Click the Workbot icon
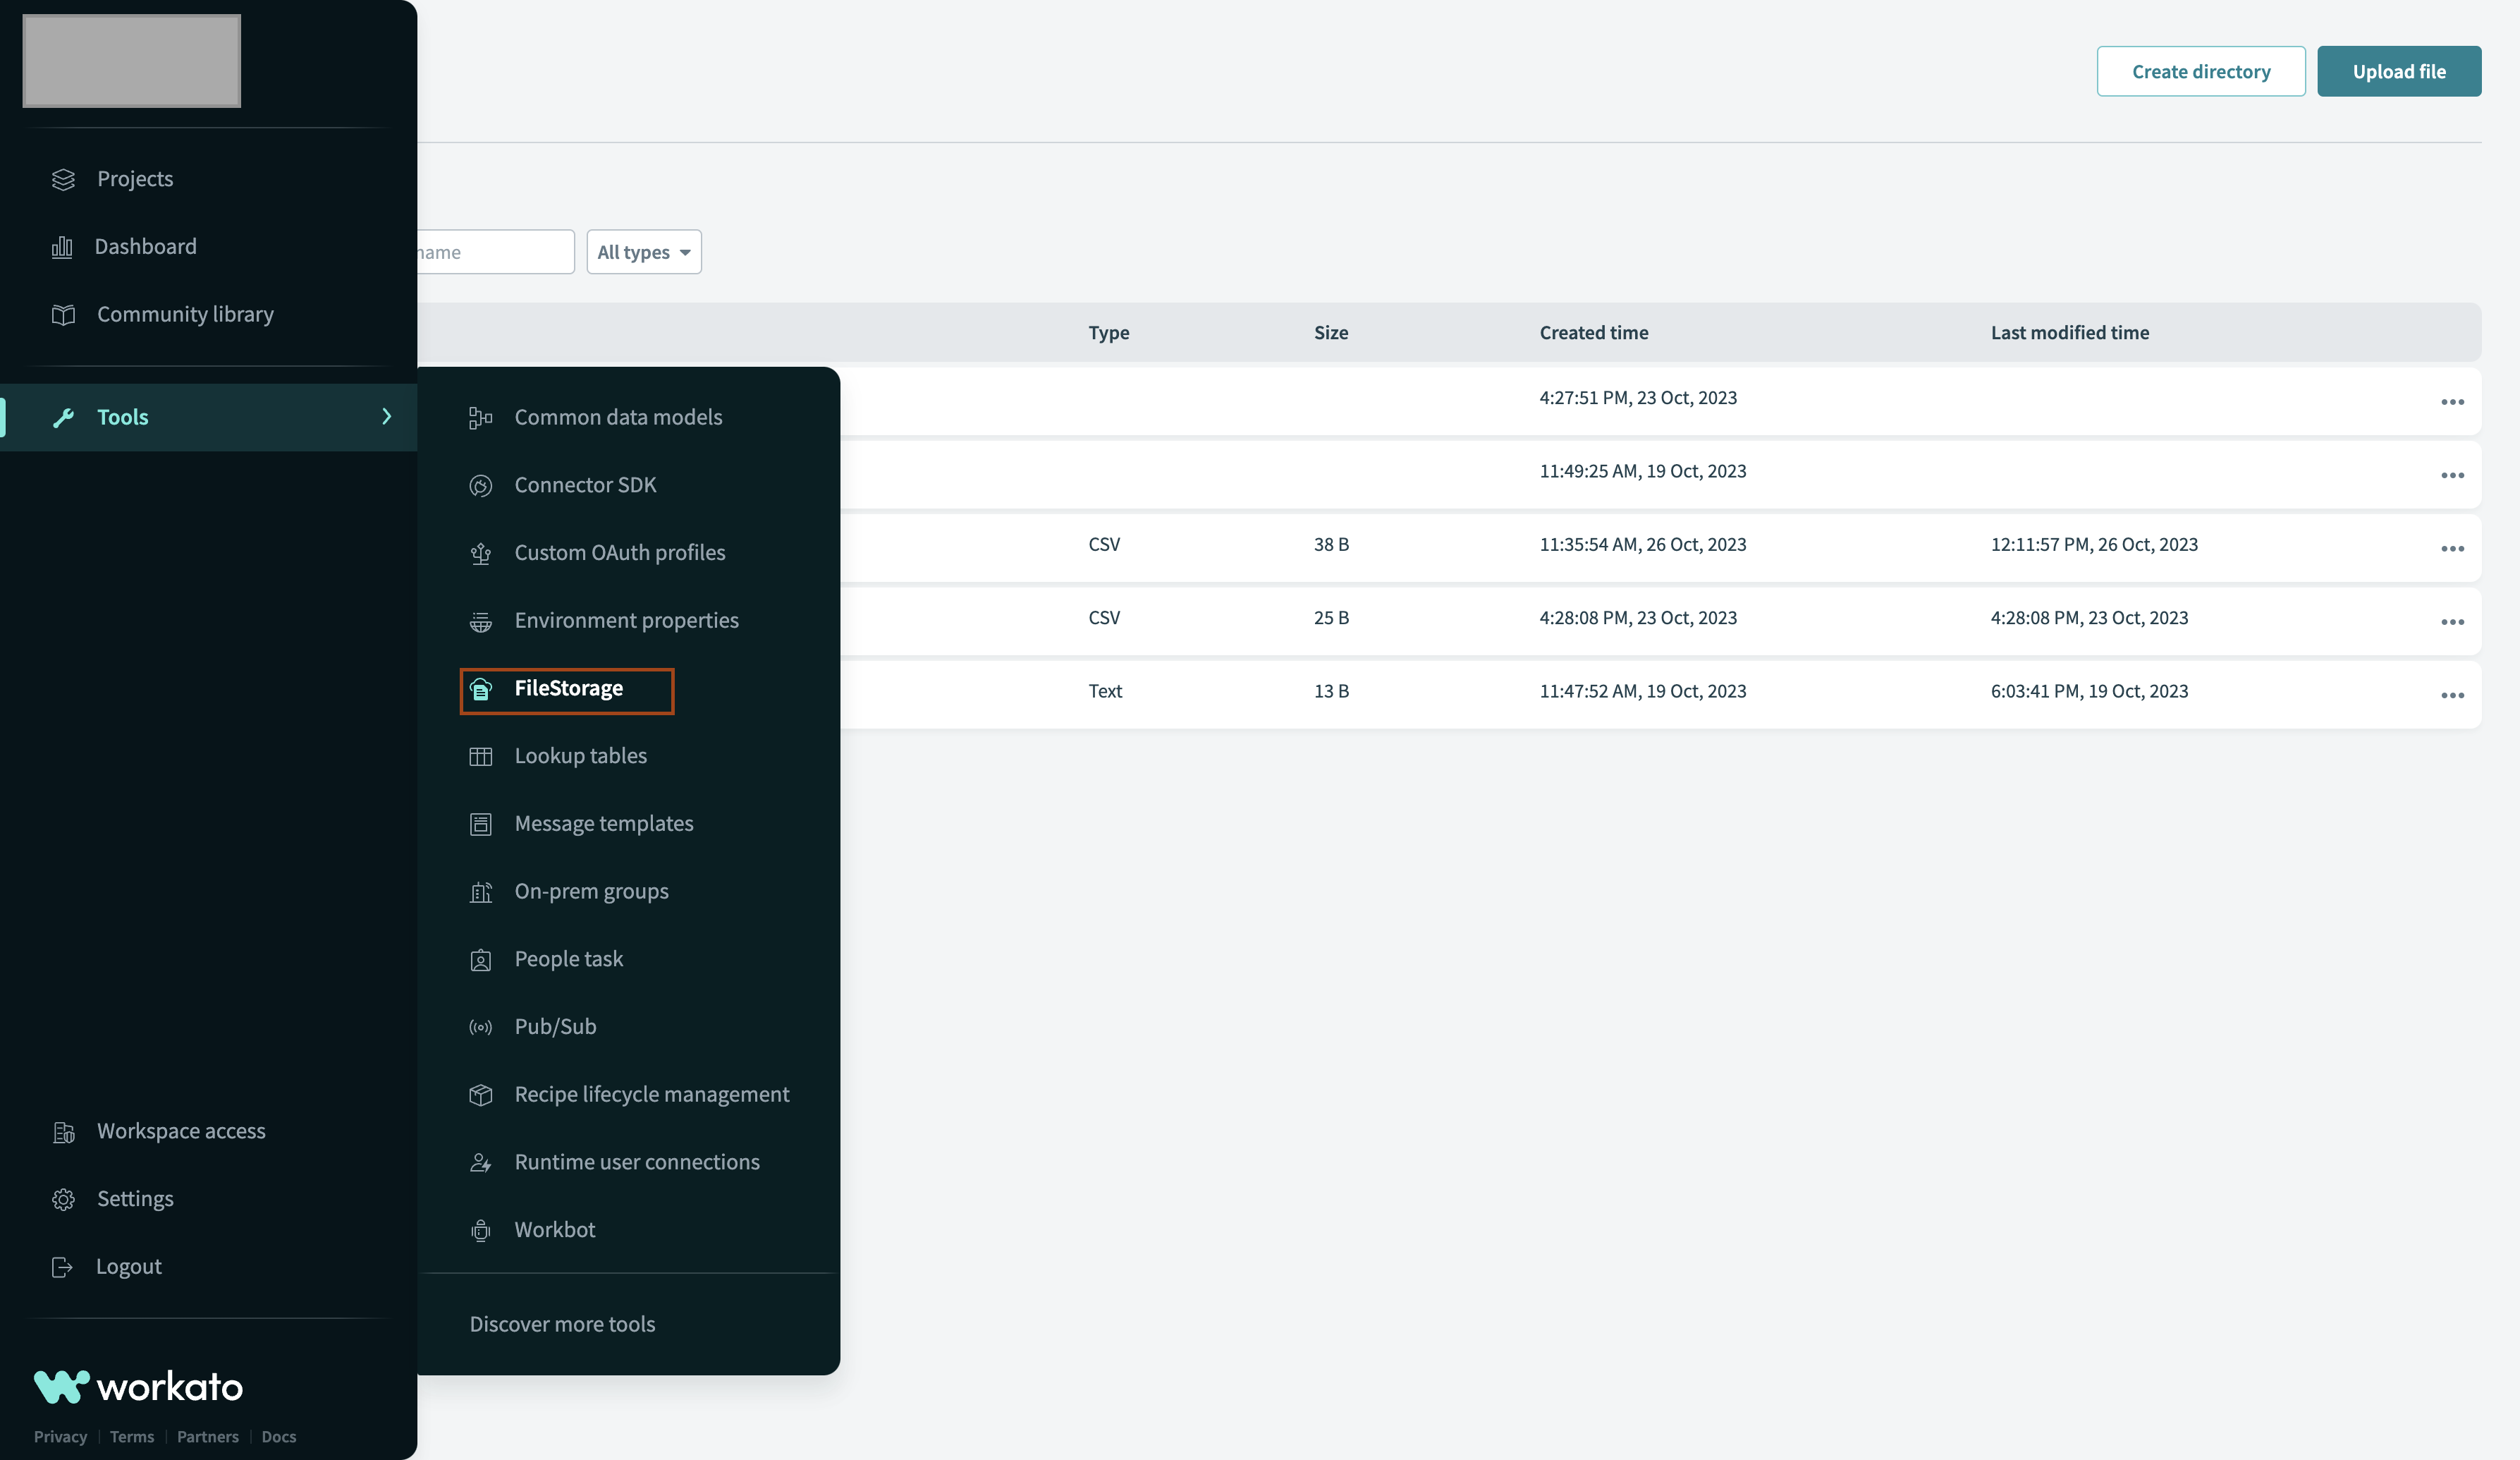 481,1230
